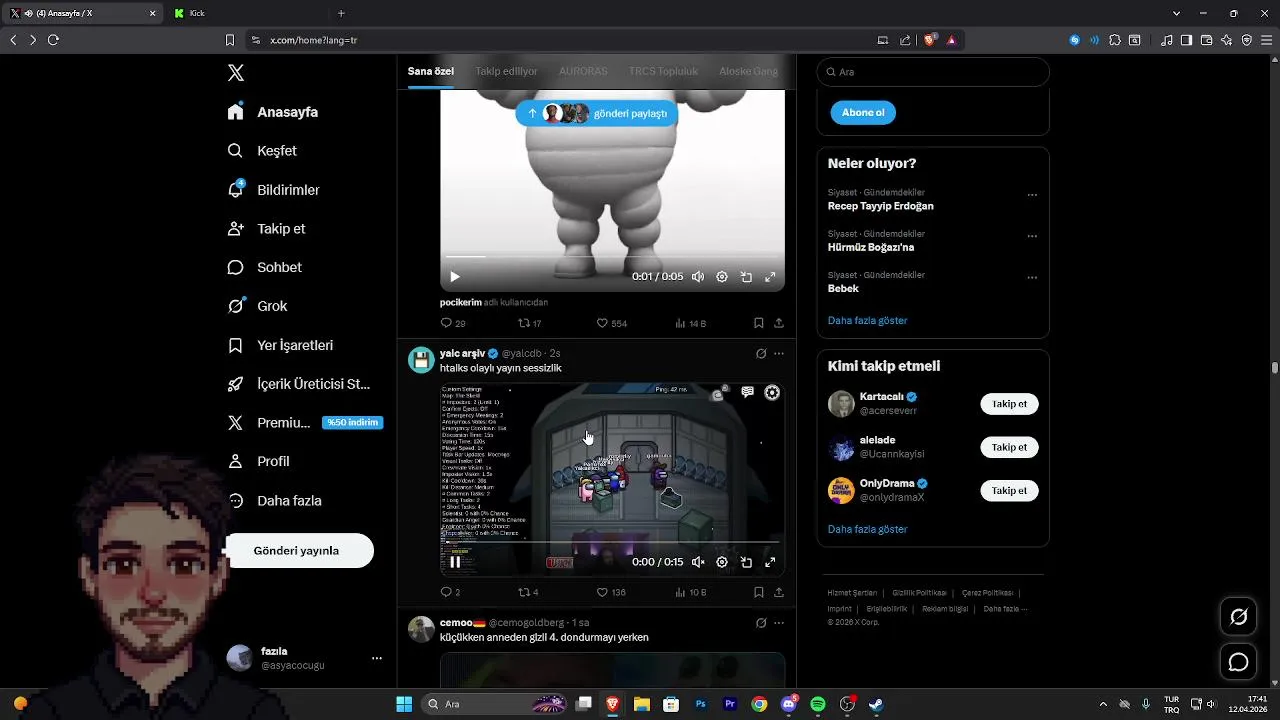Show more under Kimi takip etmeli
This screenshot has width=1280, height=720.
[867, 529]
